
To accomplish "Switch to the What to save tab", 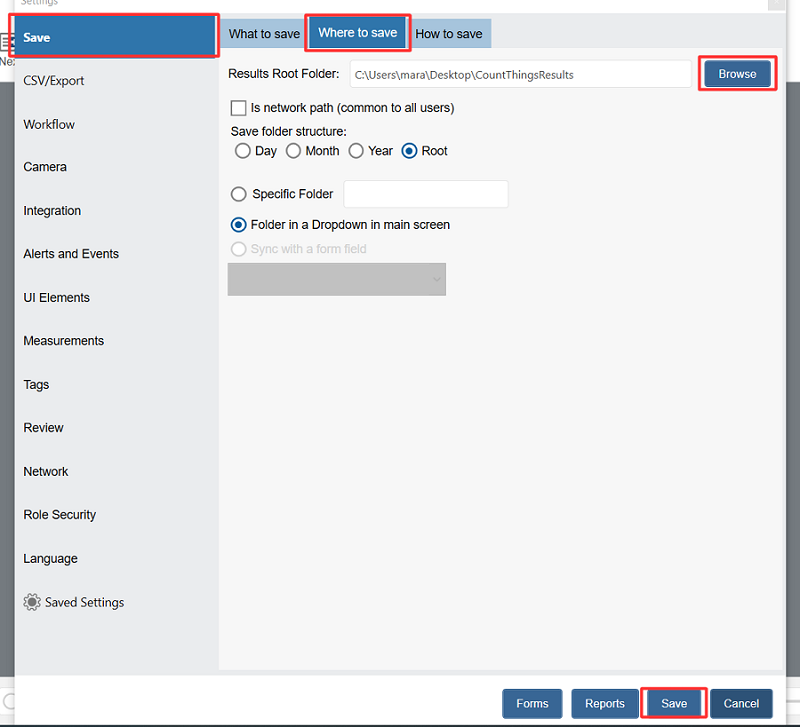I will coord(264,34).
